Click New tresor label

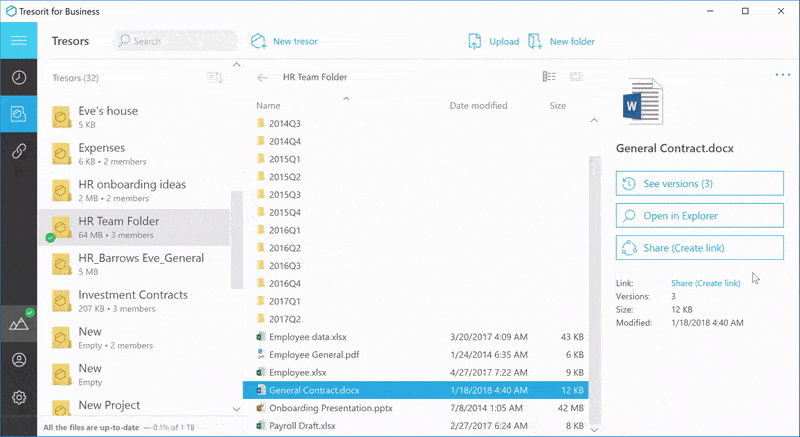pyautogui.click(x=295, y=41)
